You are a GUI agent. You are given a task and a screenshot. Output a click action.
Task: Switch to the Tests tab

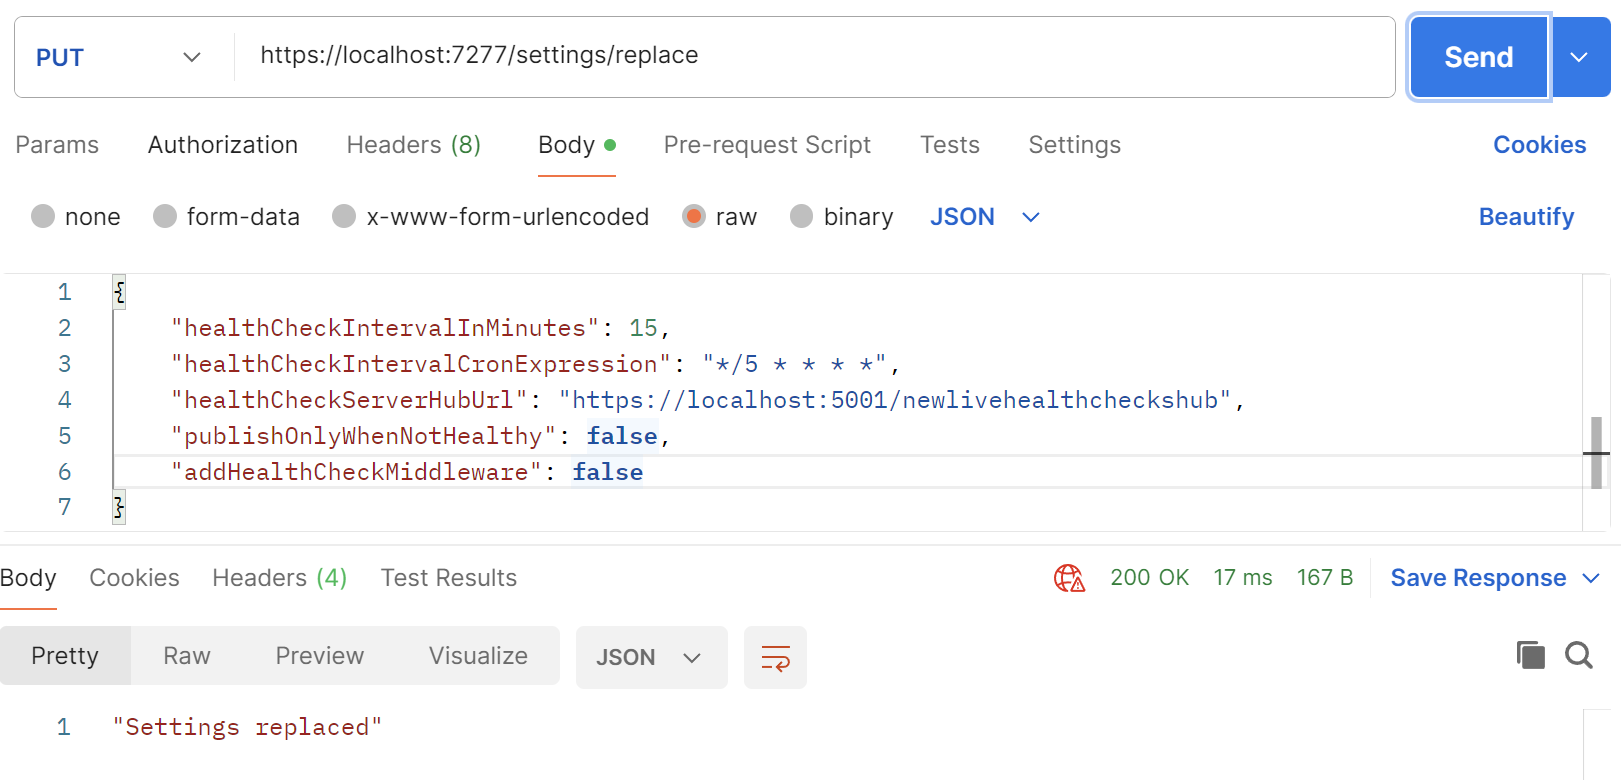(950, 145)
